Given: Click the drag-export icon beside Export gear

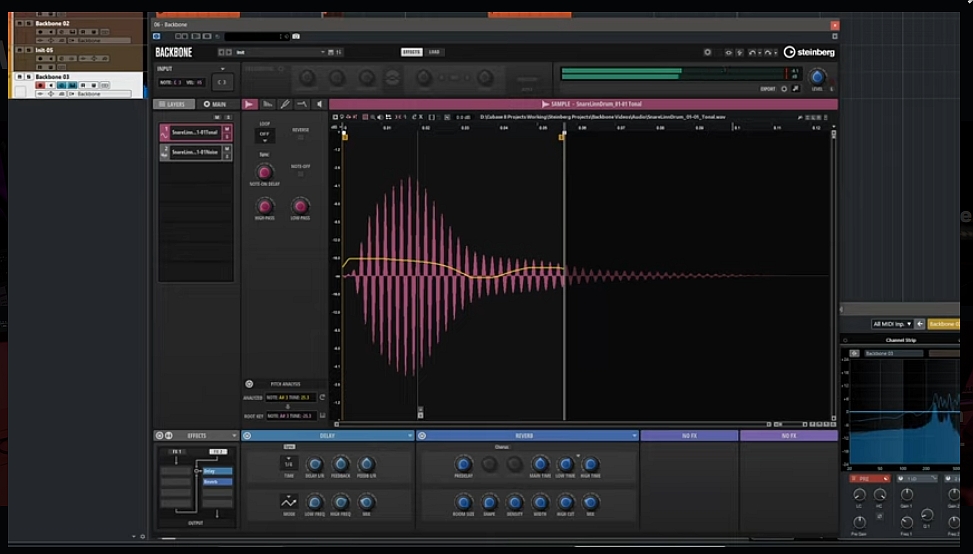Looking at the screenshot, I should [x=796, y=89].
